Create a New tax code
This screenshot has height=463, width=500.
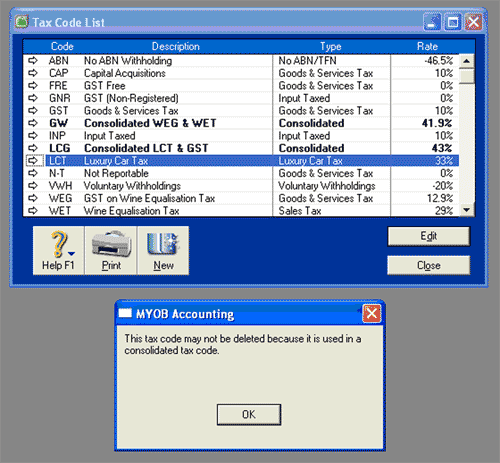pos(163,250)
